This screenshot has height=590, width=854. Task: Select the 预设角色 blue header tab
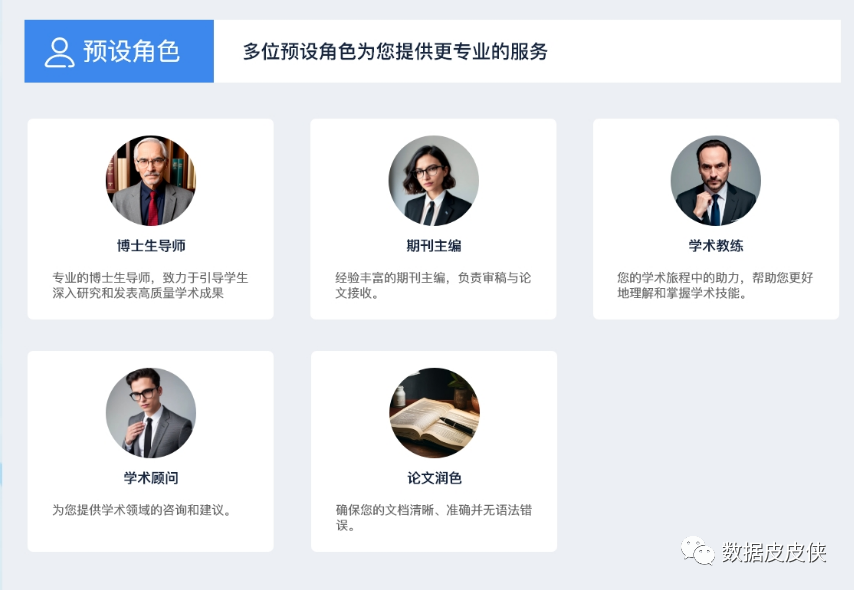[x=119, y=51]
